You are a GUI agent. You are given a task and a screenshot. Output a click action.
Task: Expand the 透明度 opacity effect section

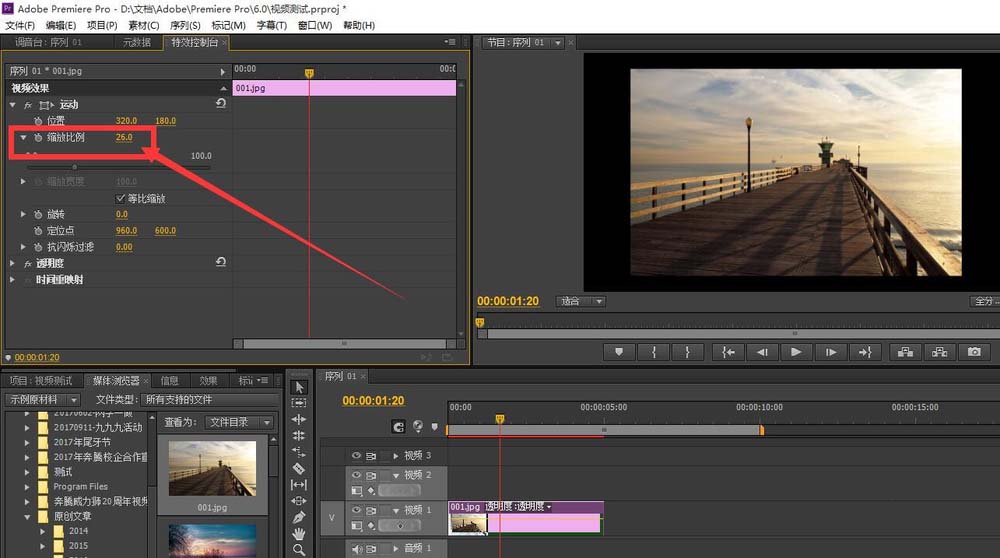13,263
